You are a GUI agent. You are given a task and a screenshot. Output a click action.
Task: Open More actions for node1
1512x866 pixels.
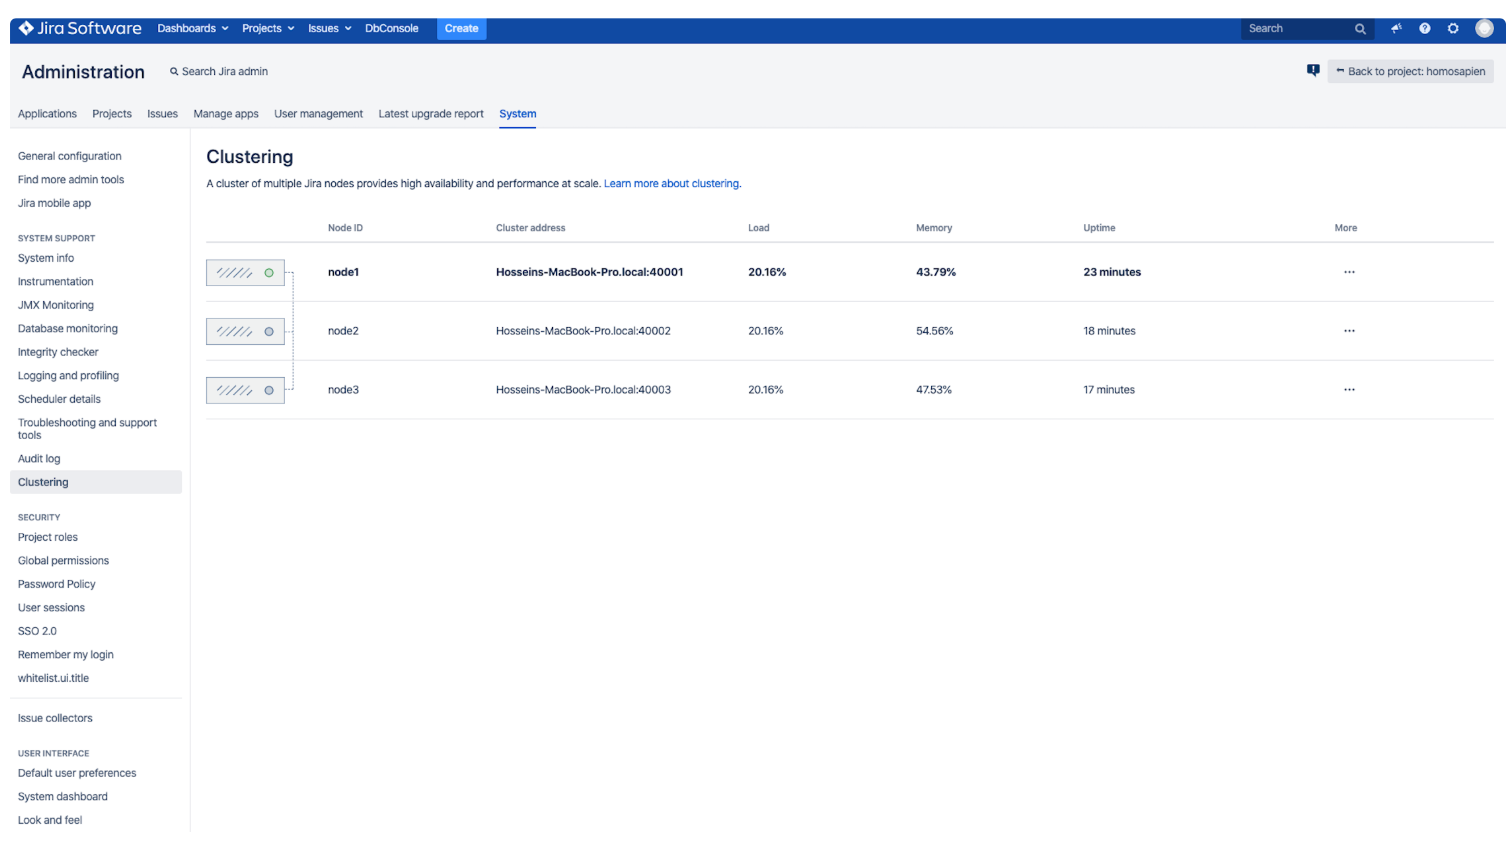(1349, 272)
